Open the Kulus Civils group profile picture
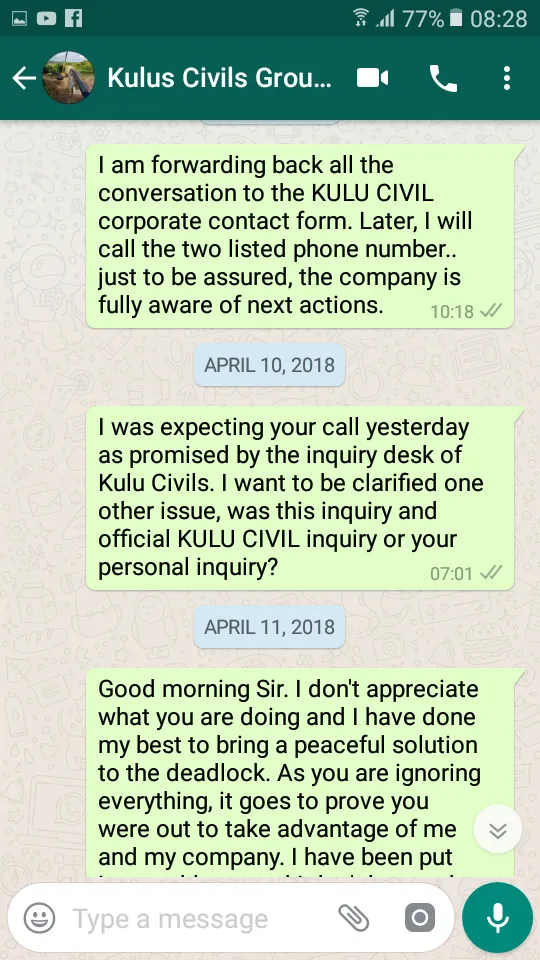The height and width of the screenshot is (960, 540). click(x=68, y=78)
